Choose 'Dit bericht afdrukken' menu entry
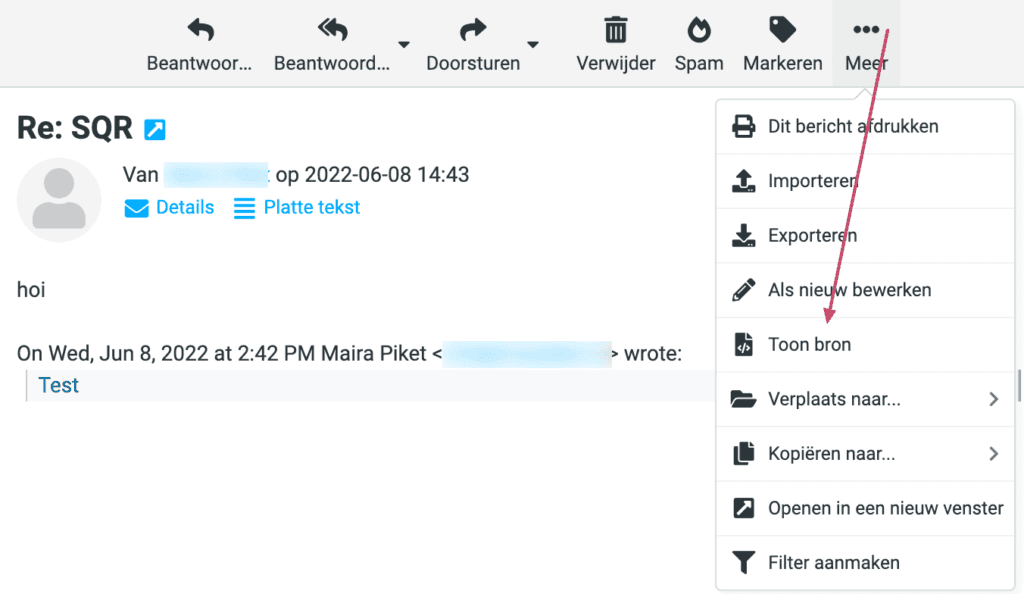The image size is (1024, 594). [852, 127]
